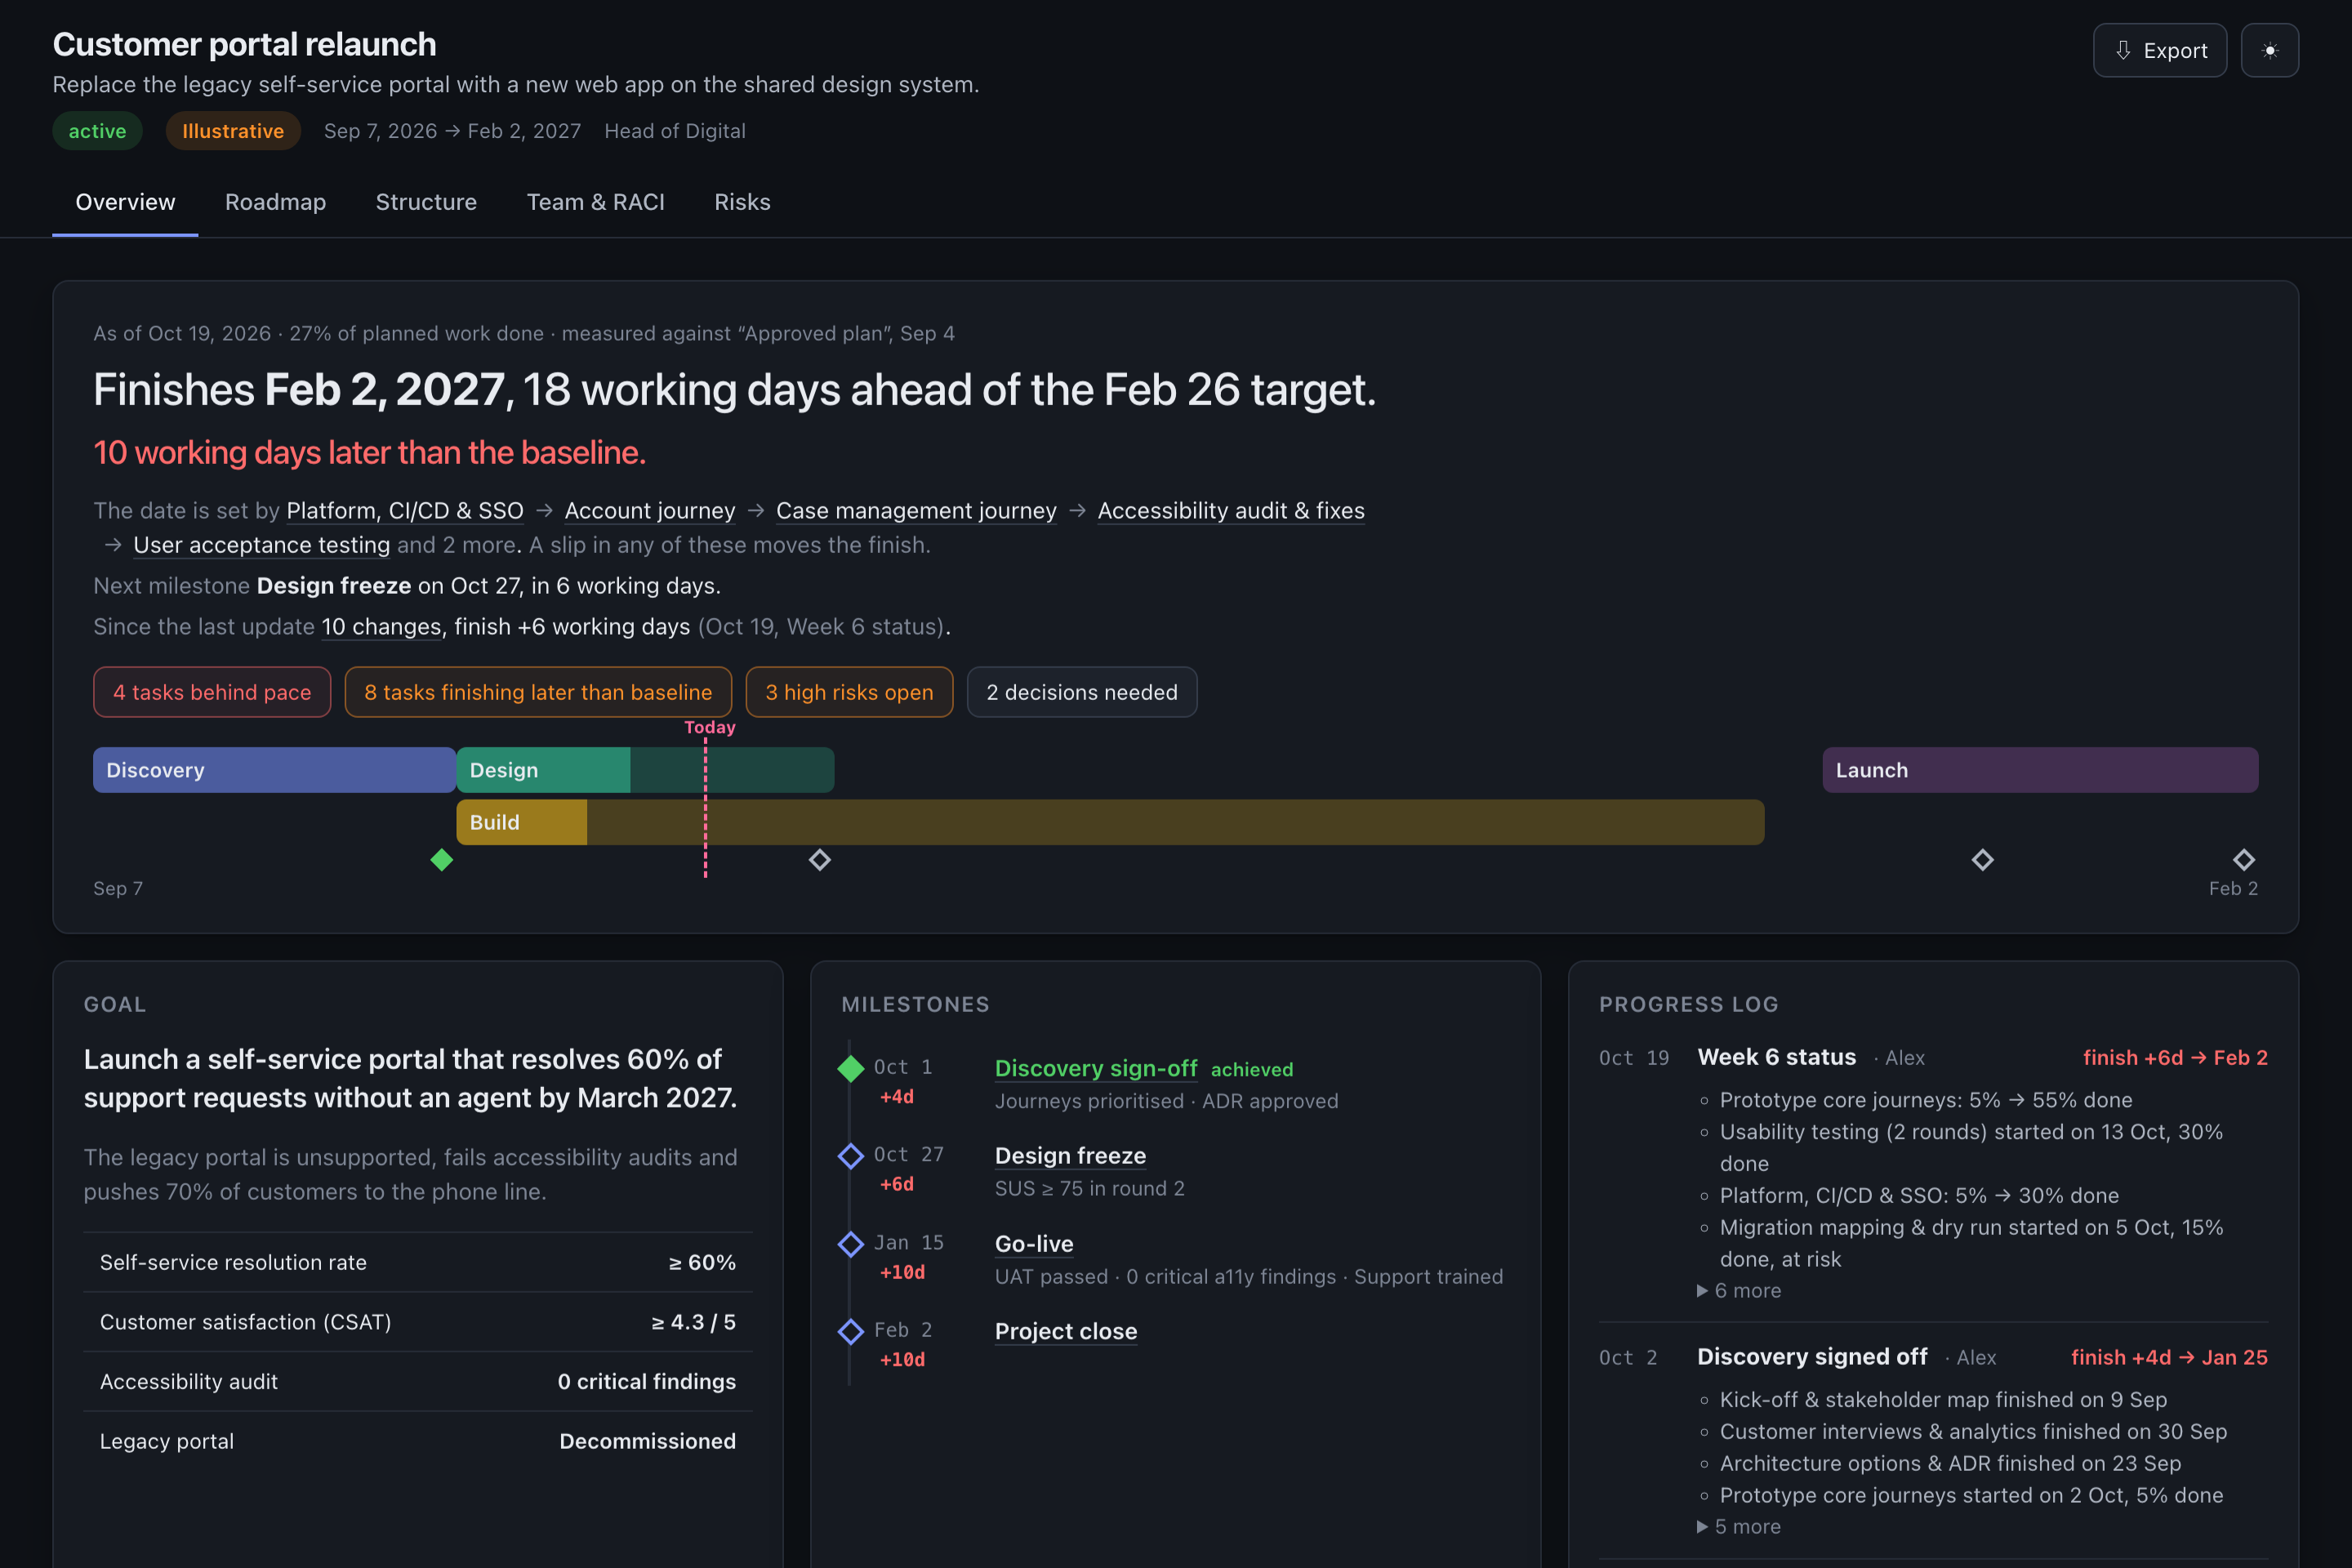The width and height of the screenshot is (2352, 1568).
Task: Open the Design freeze milestone link
Action: (x=1070, y=1156)
